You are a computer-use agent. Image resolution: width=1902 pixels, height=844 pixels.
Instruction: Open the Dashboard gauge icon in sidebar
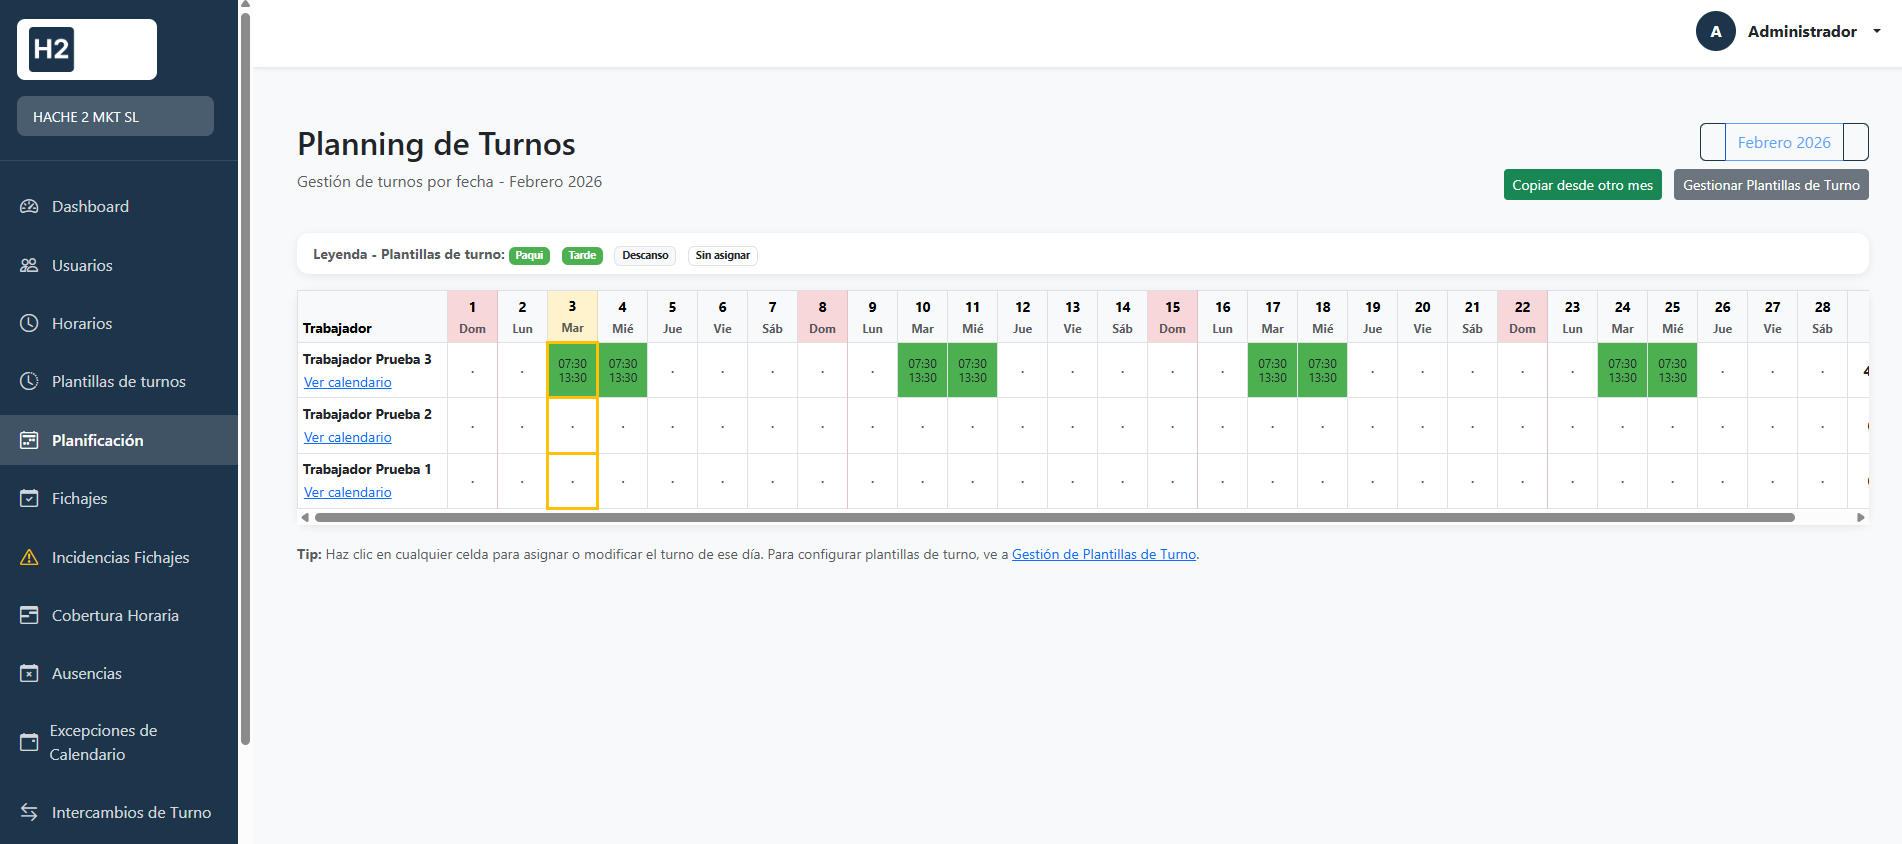click(29, 207)
